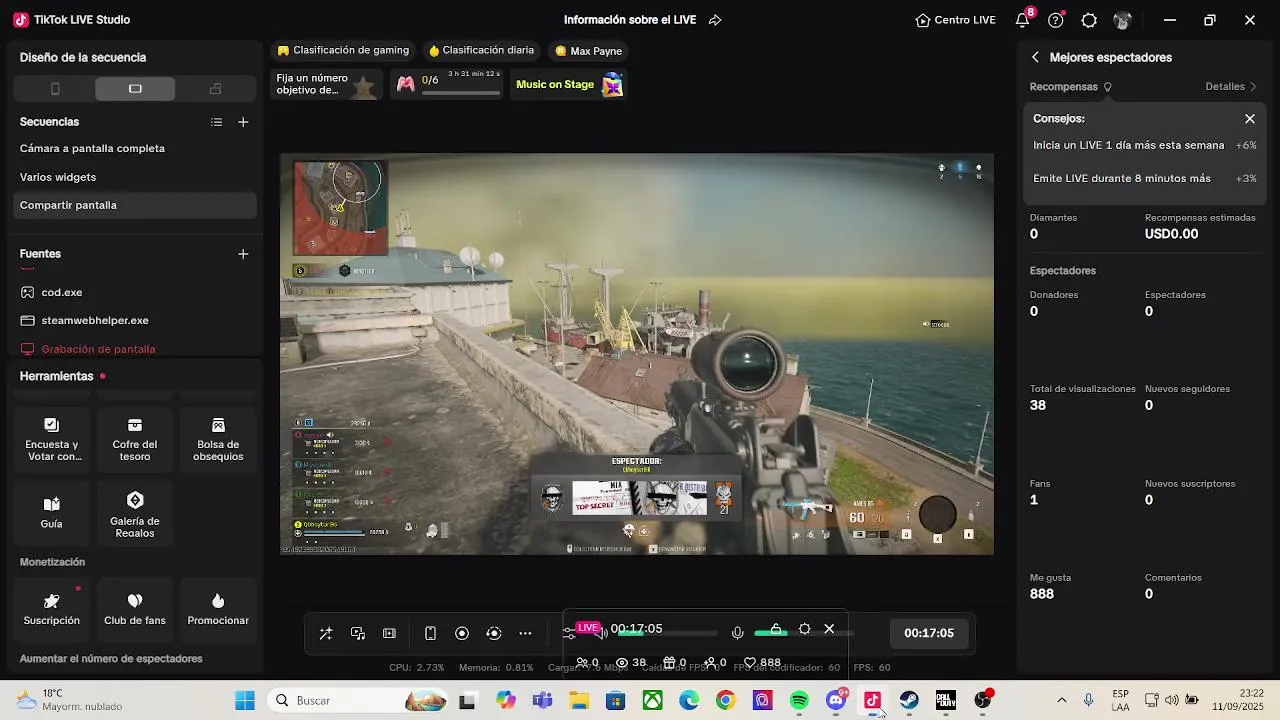
Task: Switch to landscape layout mode
Action: [x=135, y=89]
